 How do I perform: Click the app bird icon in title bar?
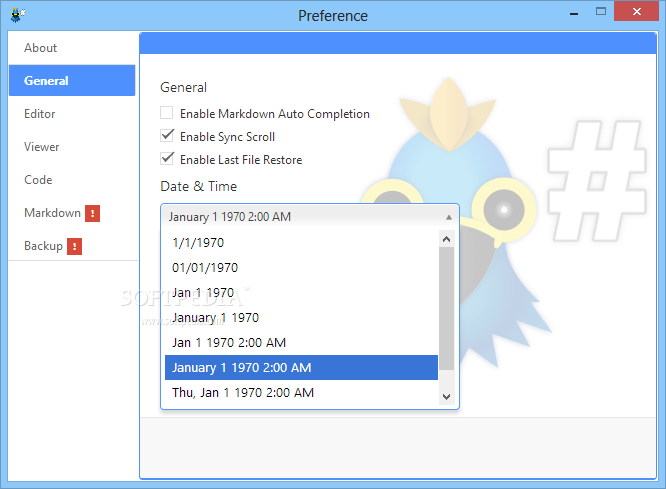pos(17,15)
